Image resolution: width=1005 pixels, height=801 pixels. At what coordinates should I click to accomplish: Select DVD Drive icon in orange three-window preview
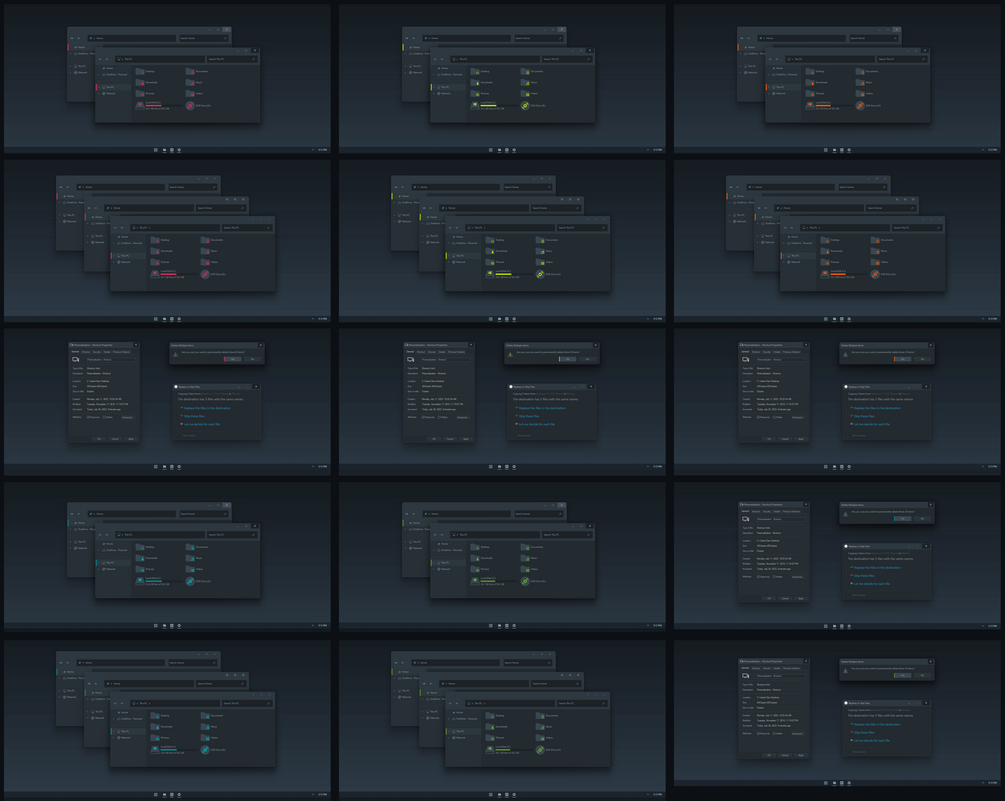point(876,275)
